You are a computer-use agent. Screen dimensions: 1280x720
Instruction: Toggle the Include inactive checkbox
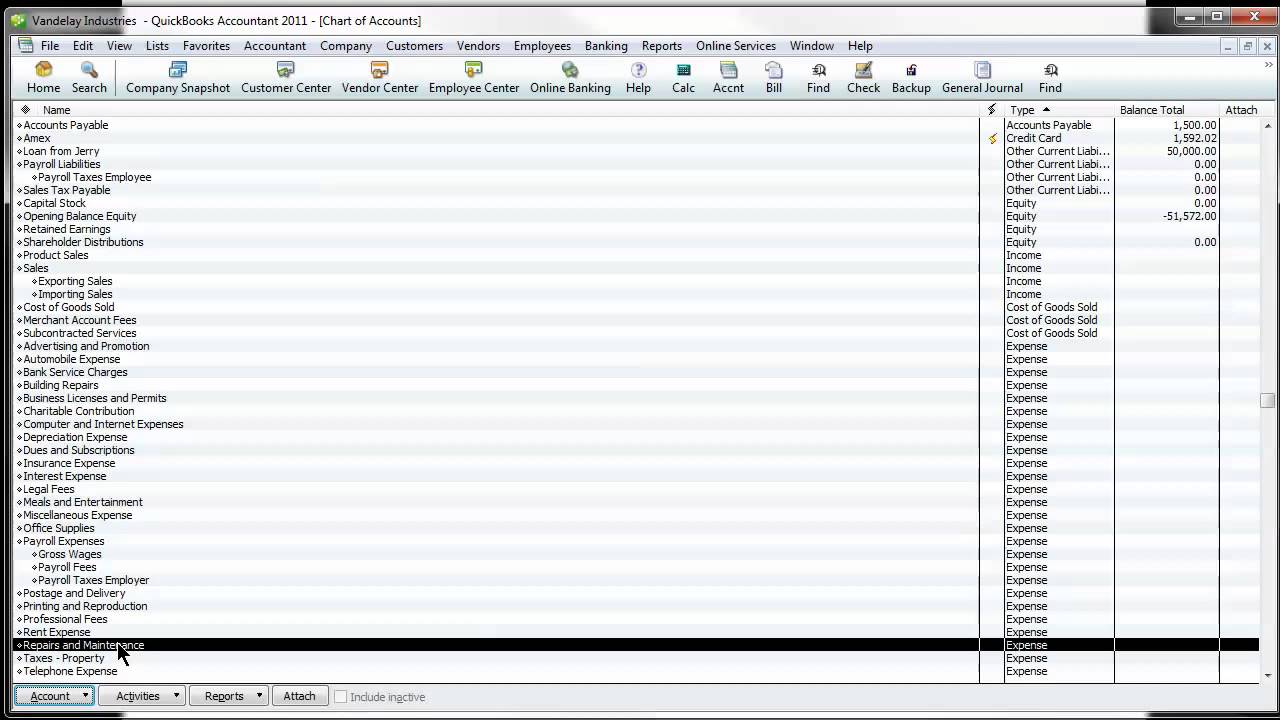[x=341, y=696]
